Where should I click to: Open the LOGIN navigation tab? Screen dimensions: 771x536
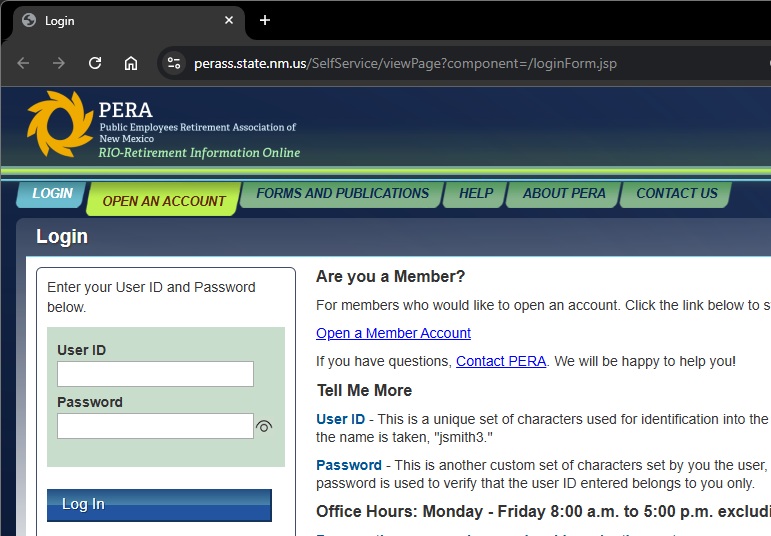click(x=52, y=193)
